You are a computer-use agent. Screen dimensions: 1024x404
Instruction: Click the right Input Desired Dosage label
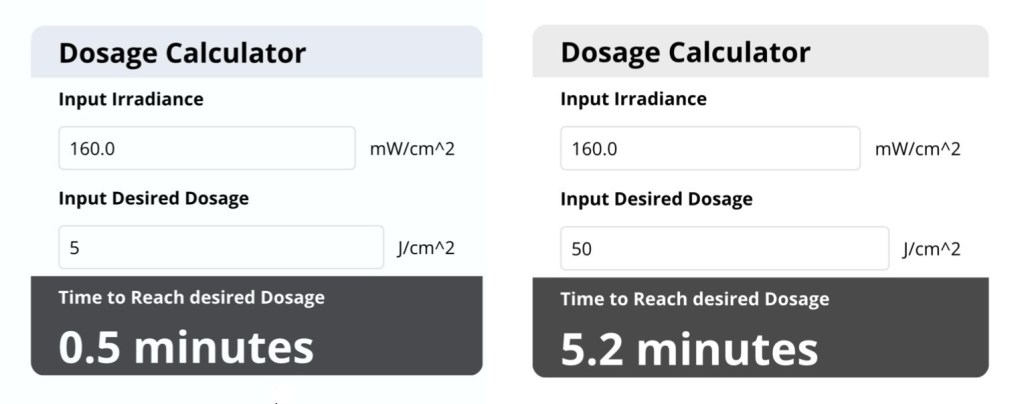pos(656,199)
